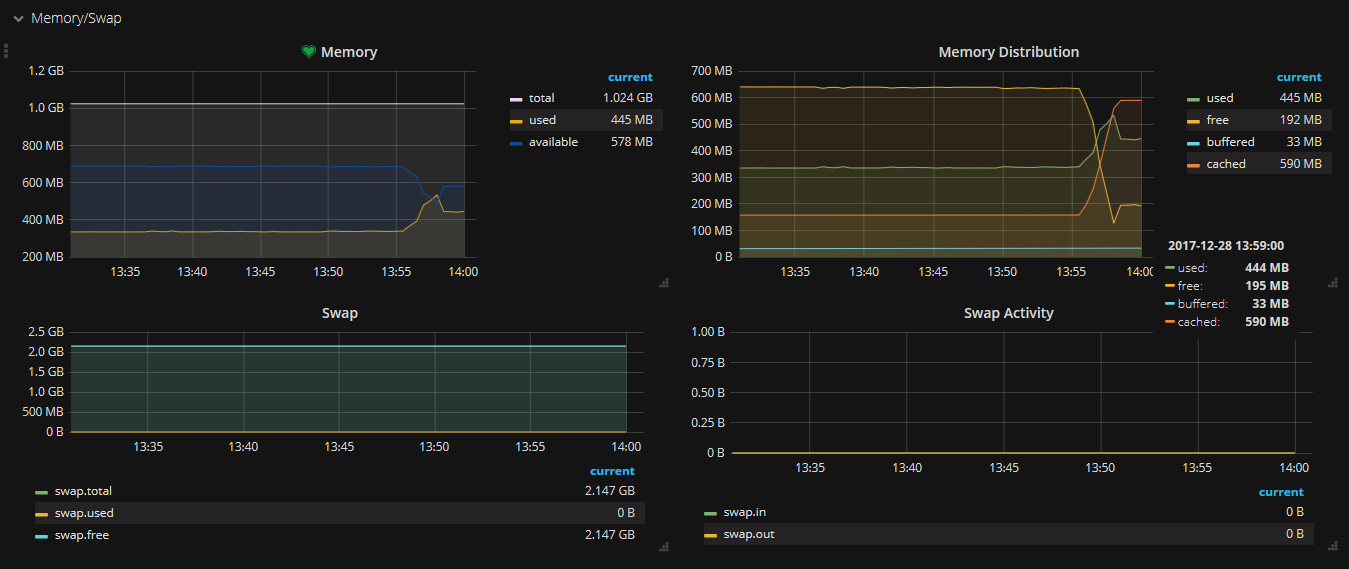Click the 578 MB available value
The image size is (1349, 569).
632,142
